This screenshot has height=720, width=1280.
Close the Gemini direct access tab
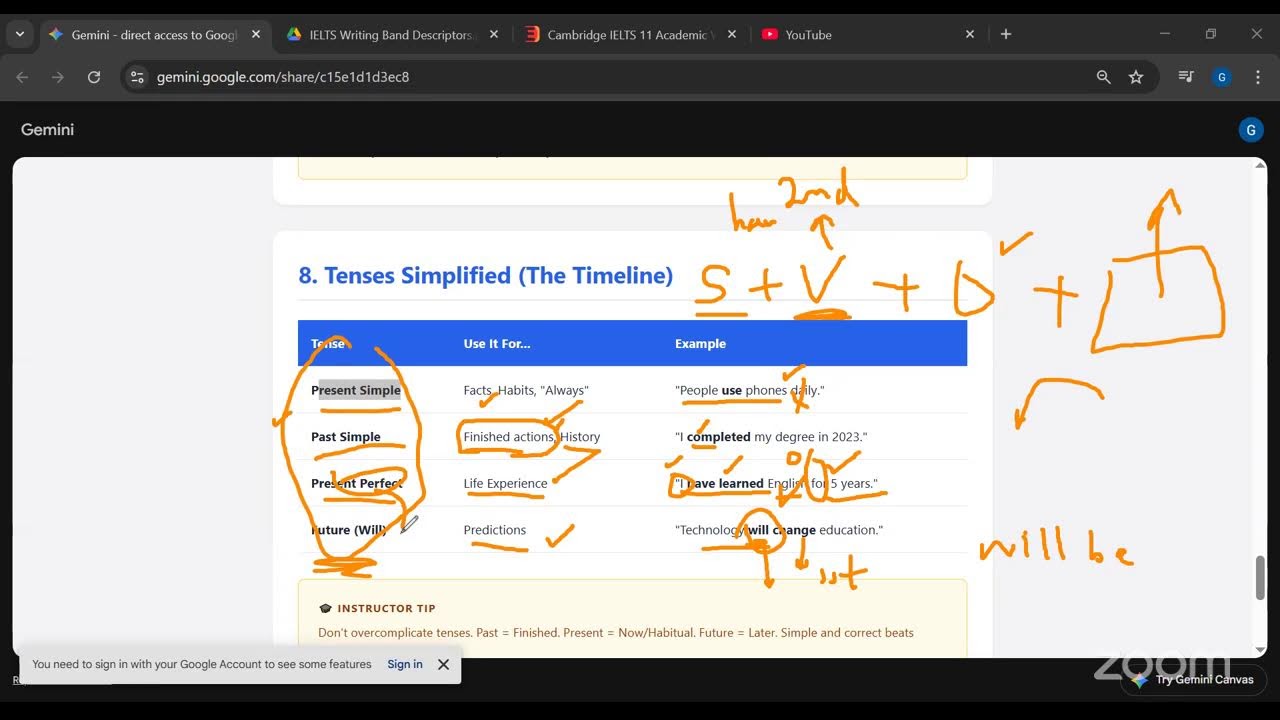[x=256, y=34]
